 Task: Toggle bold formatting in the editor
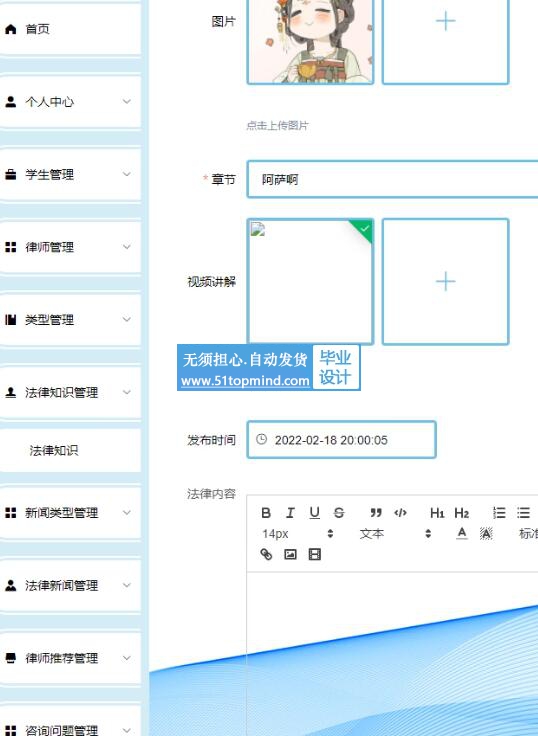(x=266, y=513)
